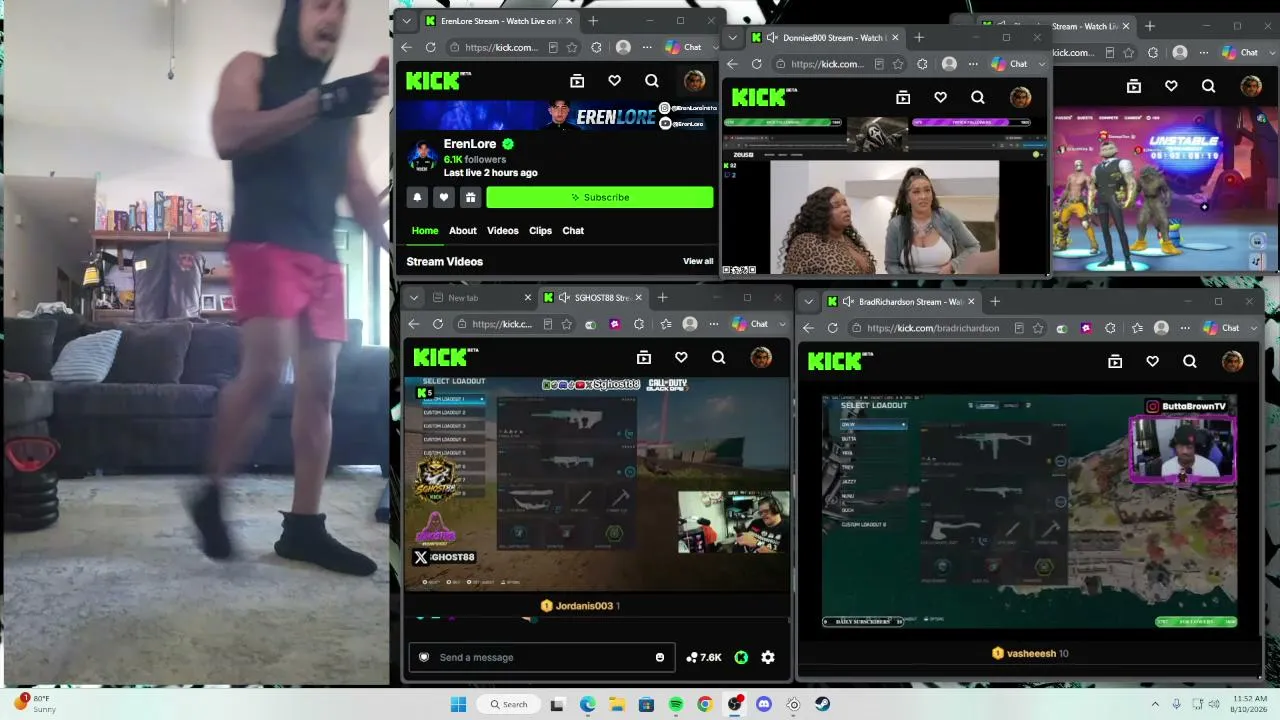Toggle notification bell for EreLore channel

point(418,198)
